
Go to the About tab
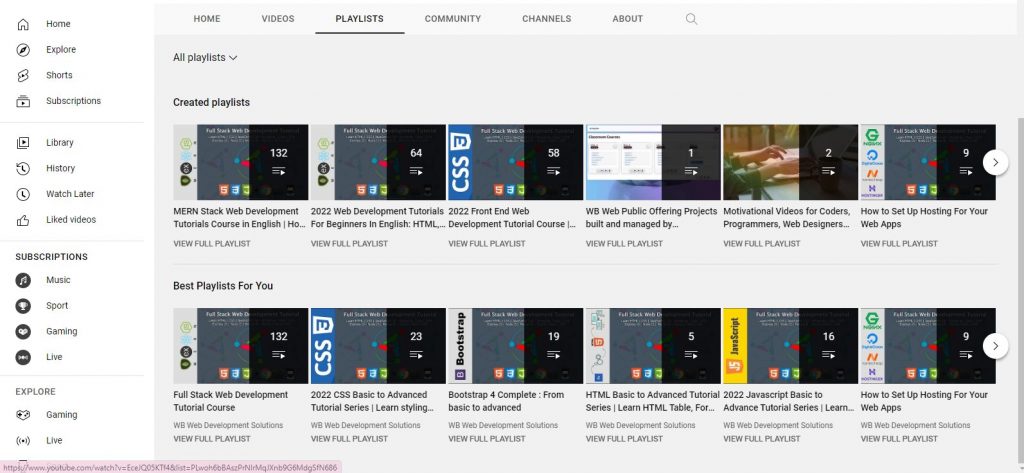[627, 19]
